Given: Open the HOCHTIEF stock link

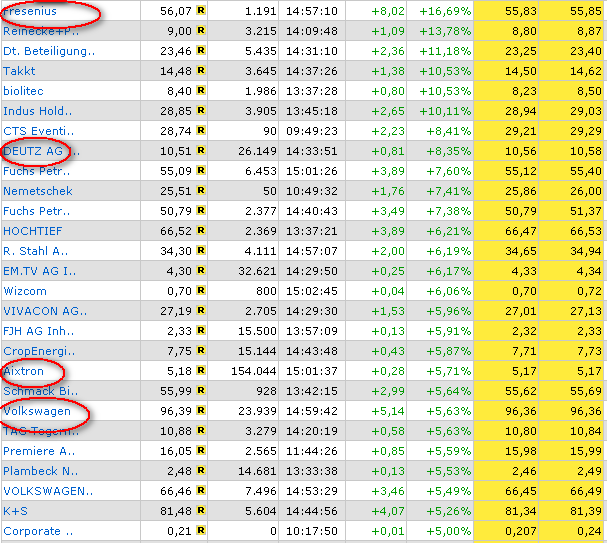Looking at the screenshot, I should coord(33,231).
